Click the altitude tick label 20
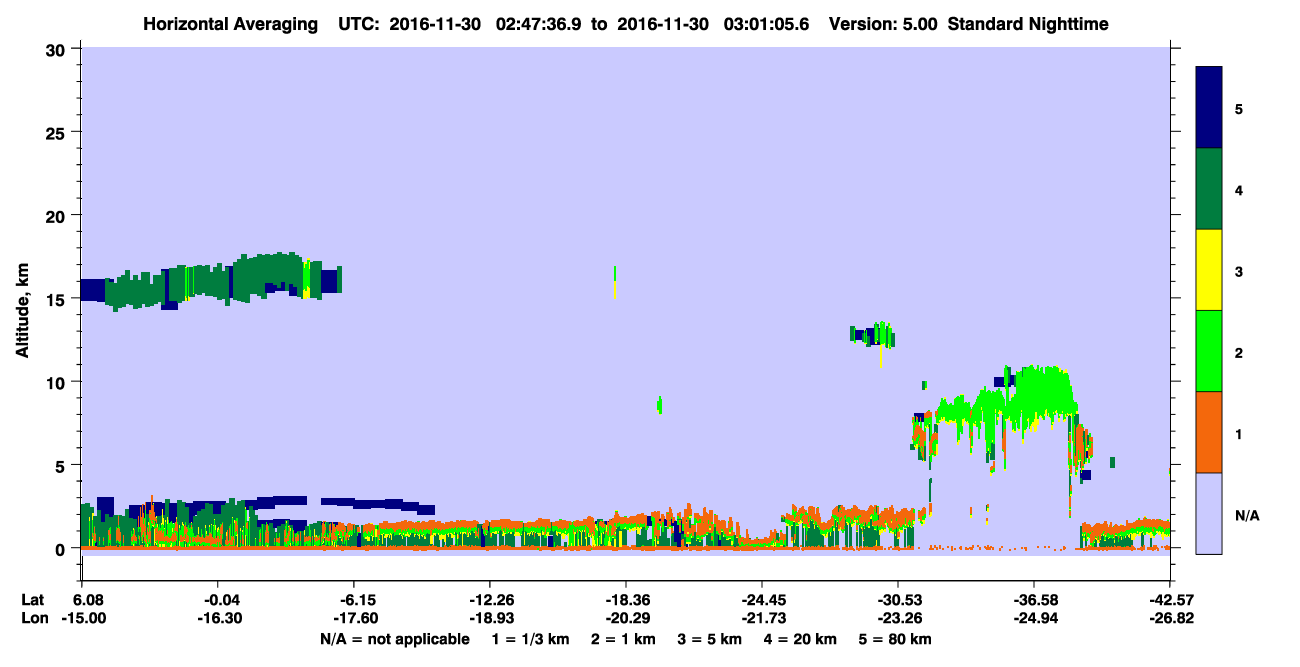Viewport: 1300px width, 667px height. [x=58, y=216]
